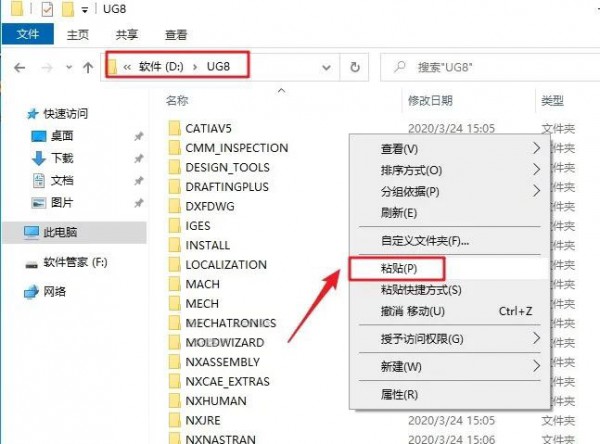Select the NXCAE_EXTRAS folder
The width and height of the screenshot is (600, 444).
219,382
